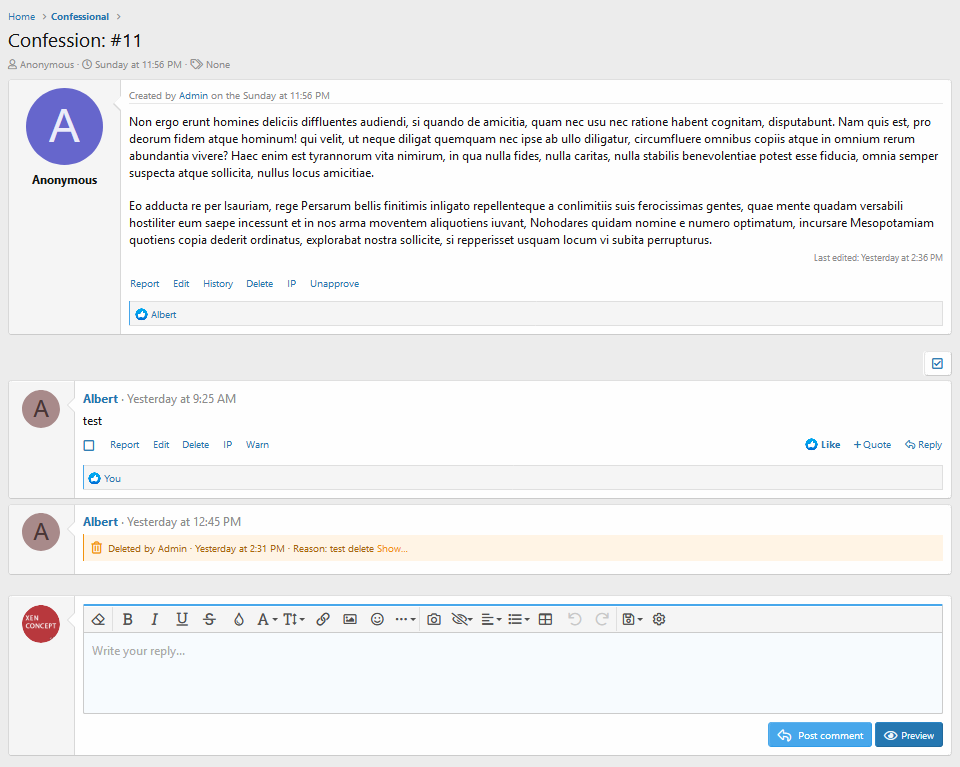960x767 pixels.
Task: Expand the text alignment dropdown
Action: coord(491,619)
